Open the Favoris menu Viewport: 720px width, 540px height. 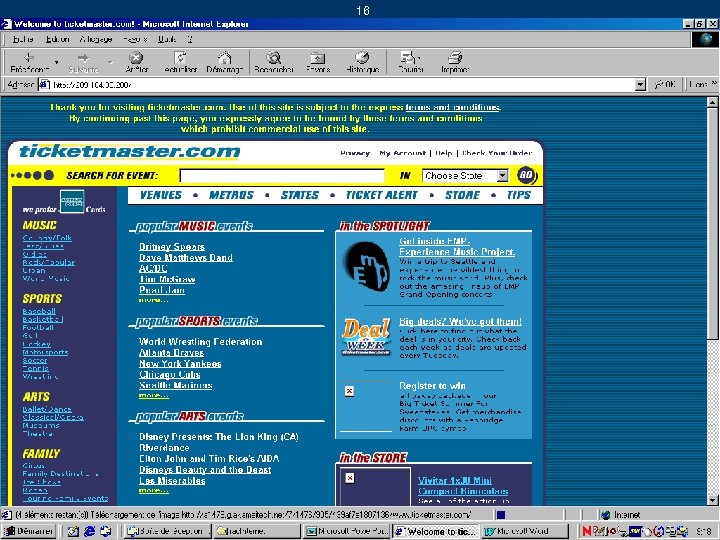coord(135,39)
